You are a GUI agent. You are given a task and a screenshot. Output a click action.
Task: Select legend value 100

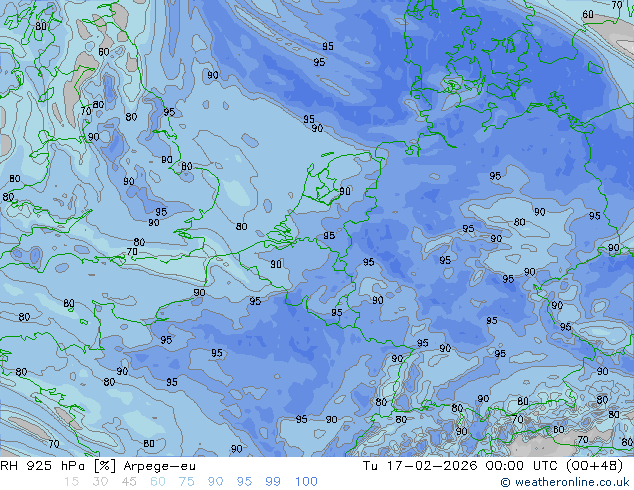pos(306,482)
